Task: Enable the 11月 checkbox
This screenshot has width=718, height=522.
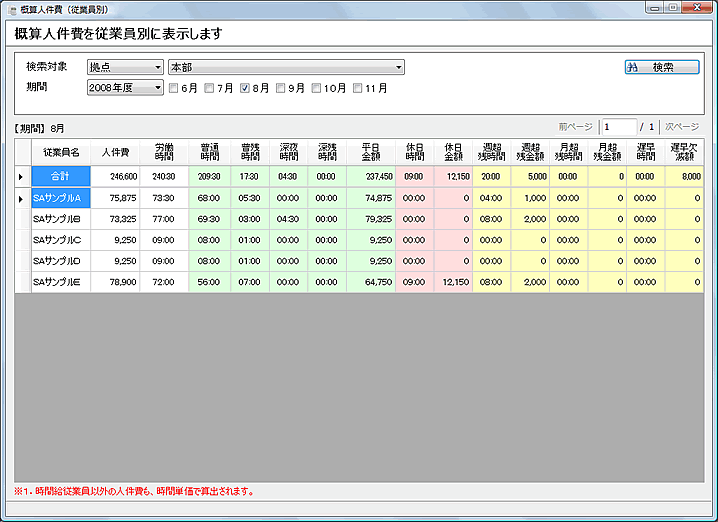Action: pyautogui.click(x=356, y=88)
